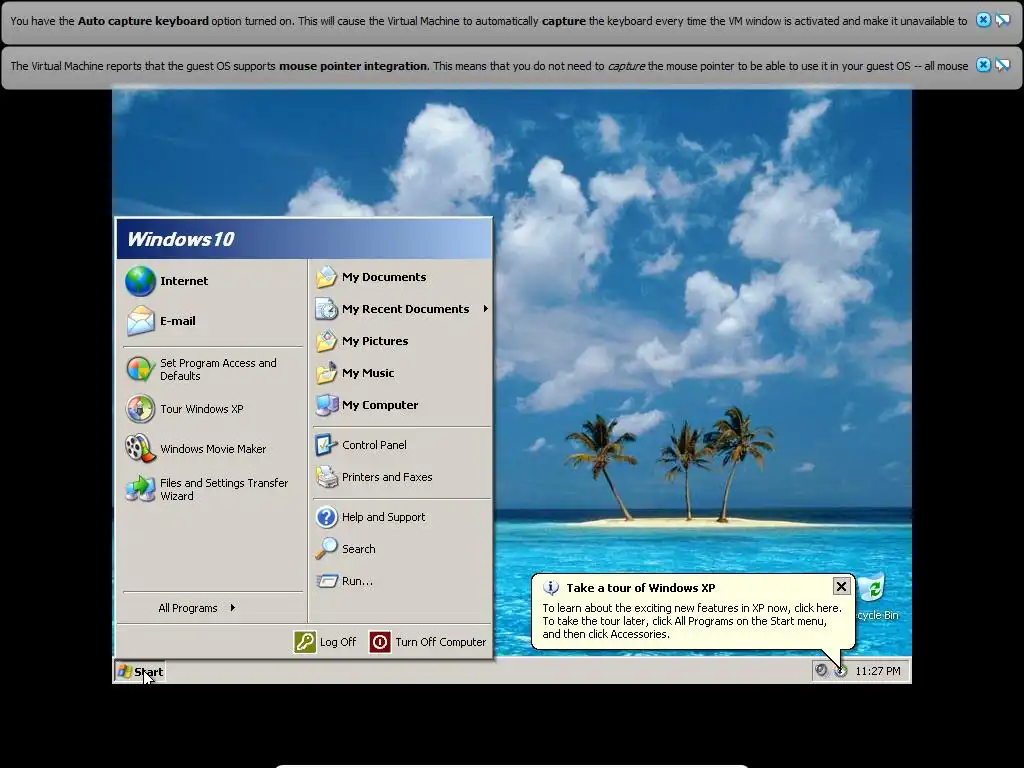Screen dimensions: 1024x768
Task: Click the Run dialog icon
Action: pyautogui.click(x=327, y=581)
